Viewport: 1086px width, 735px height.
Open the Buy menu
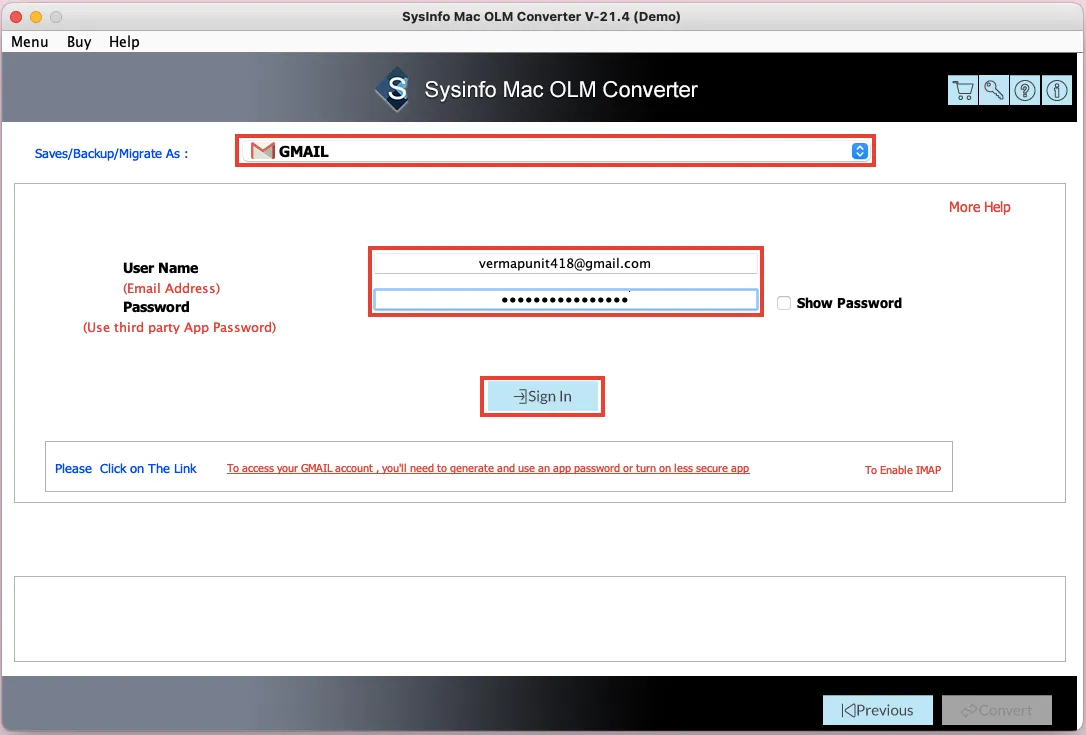(79, 42)
